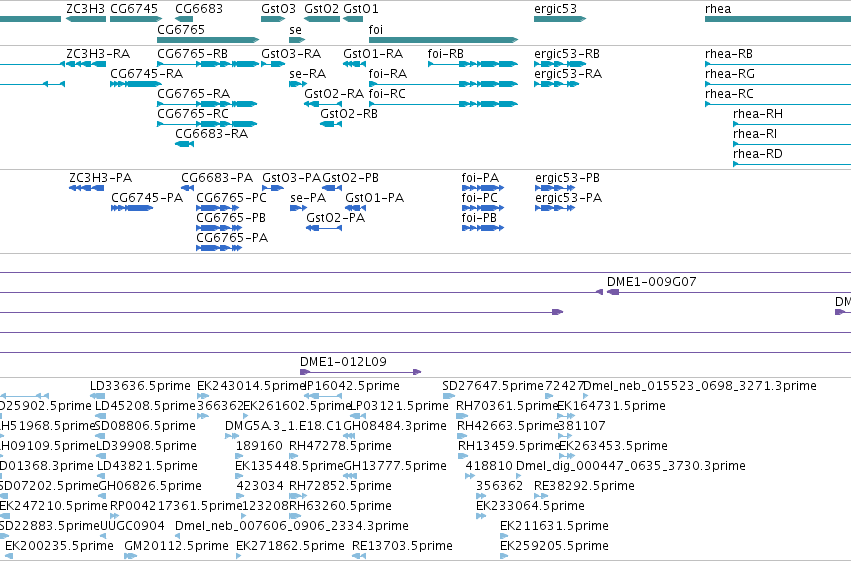Select the rhea-RG transcript label
Viewport: 851px width, 561px height.
pos(730,74)
